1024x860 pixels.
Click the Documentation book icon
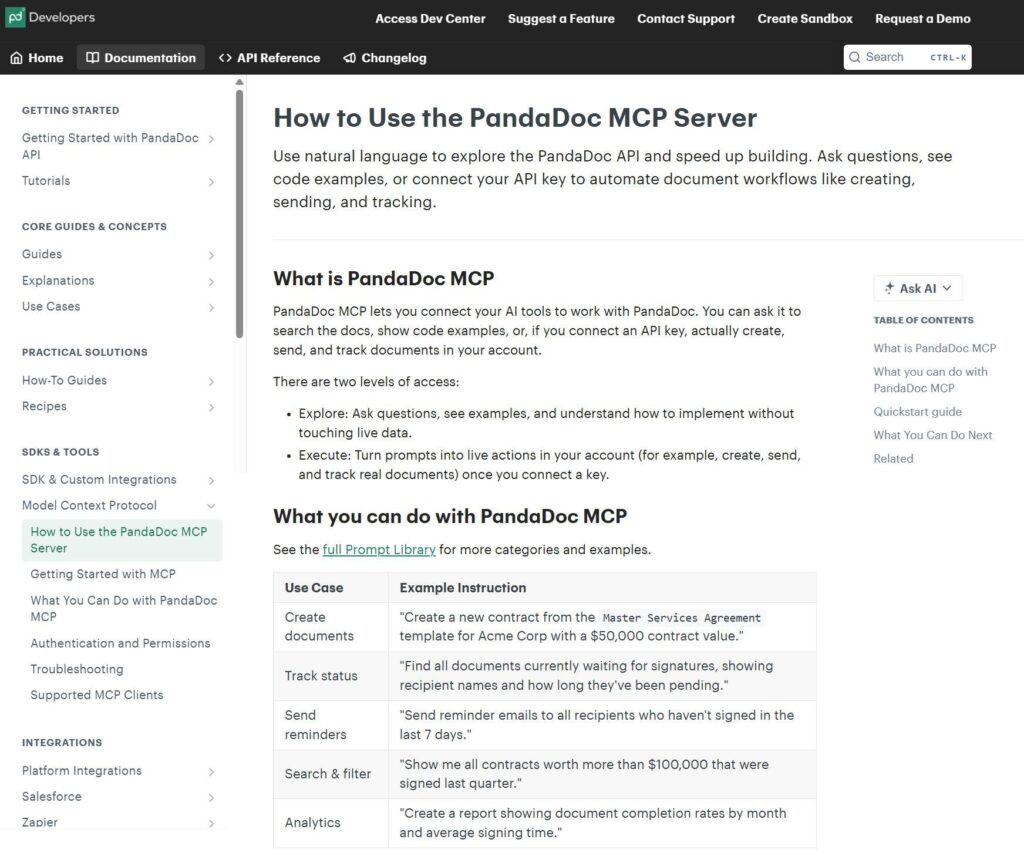click(x=93, y=58)
